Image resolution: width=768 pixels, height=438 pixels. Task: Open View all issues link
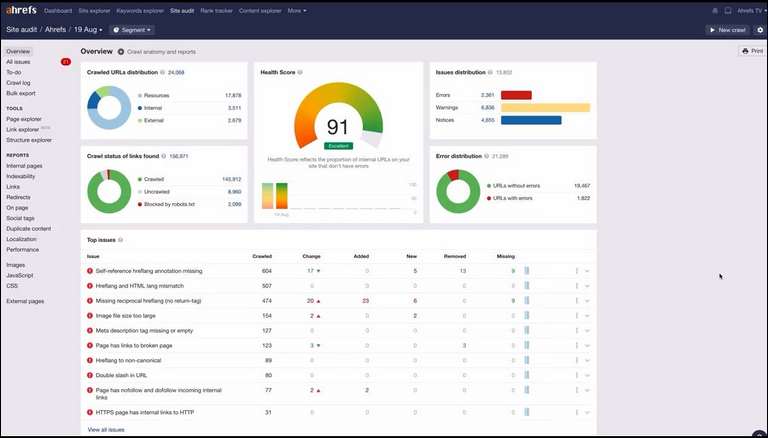106,430
